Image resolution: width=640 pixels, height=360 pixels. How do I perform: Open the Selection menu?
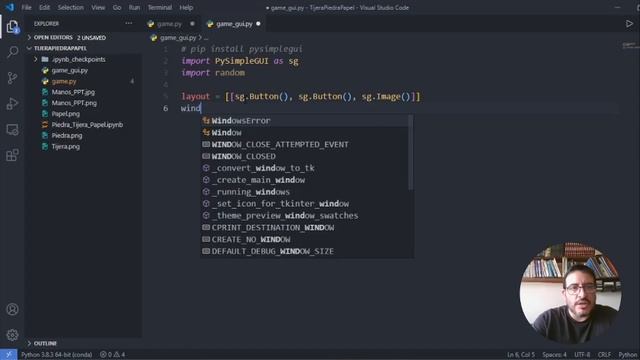click(71, 7)
